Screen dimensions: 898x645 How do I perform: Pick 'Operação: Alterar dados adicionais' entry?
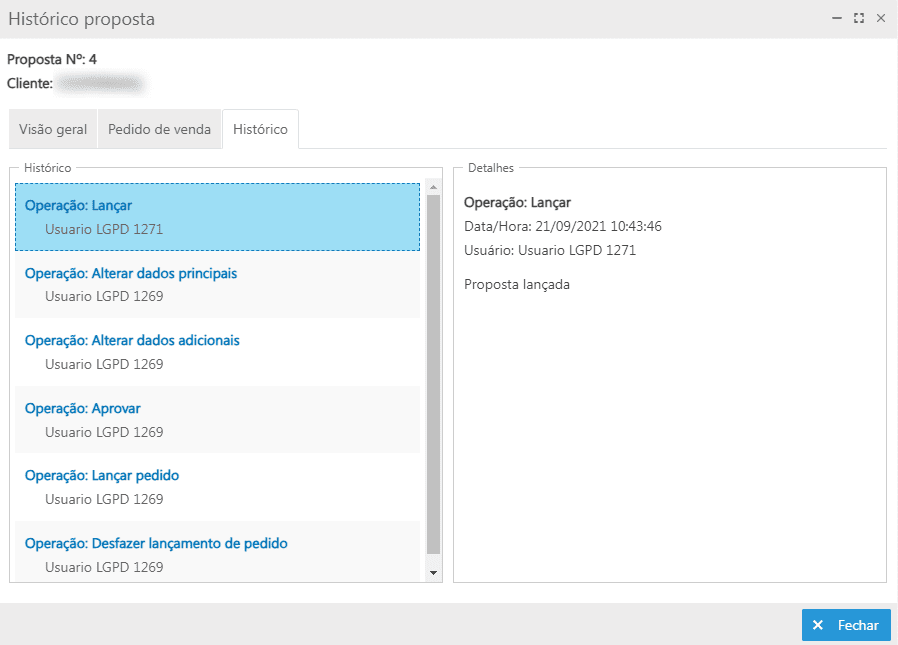pyautogui.click(x=217, y=352)
